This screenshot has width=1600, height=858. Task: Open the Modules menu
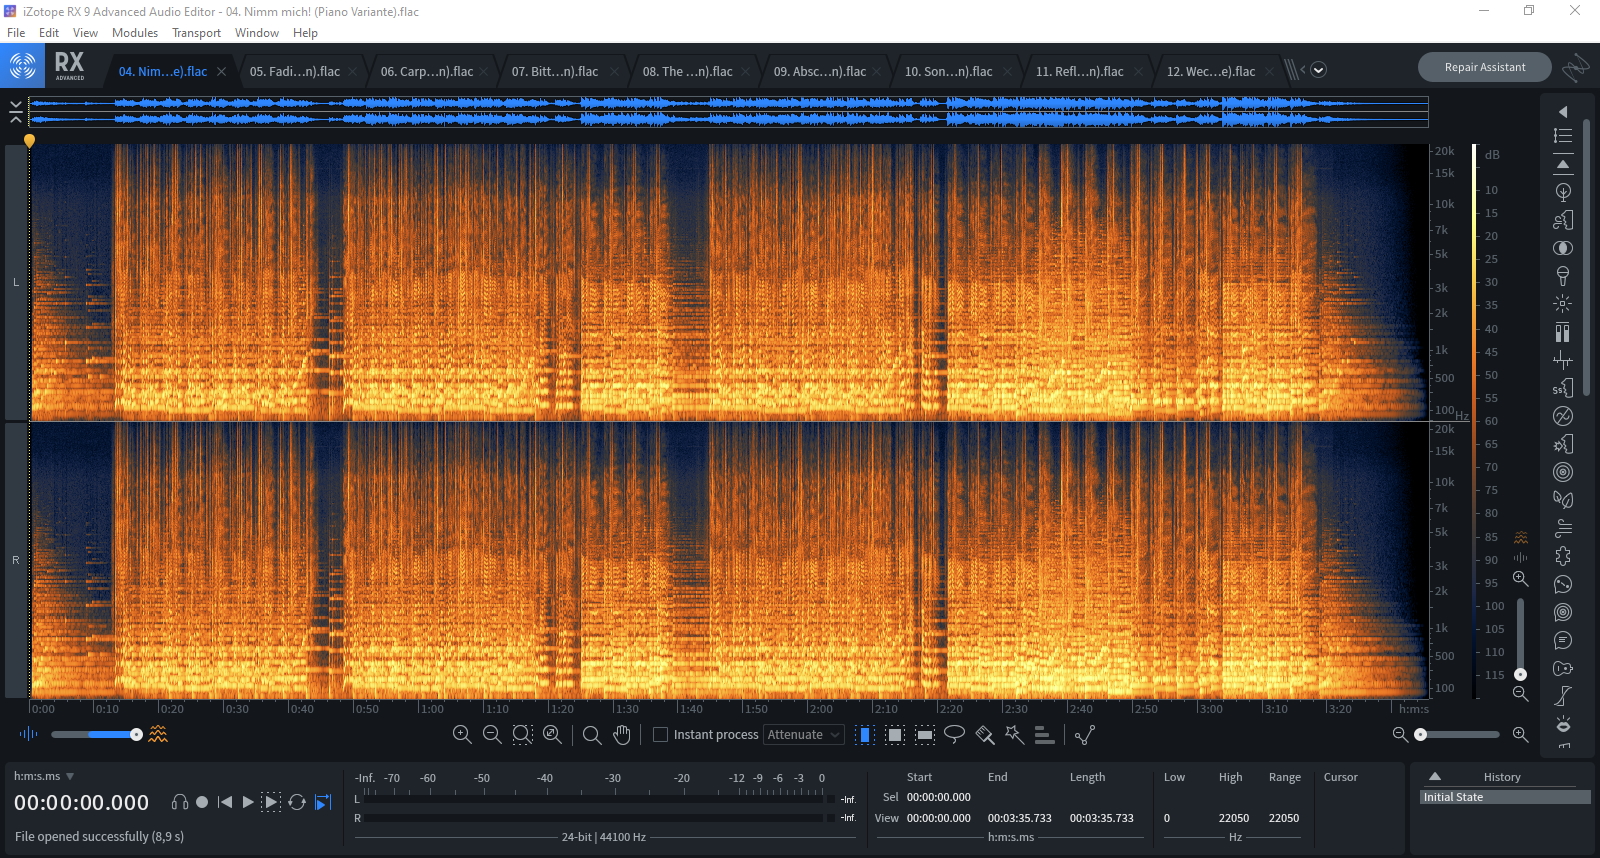(x=134, y=33)
